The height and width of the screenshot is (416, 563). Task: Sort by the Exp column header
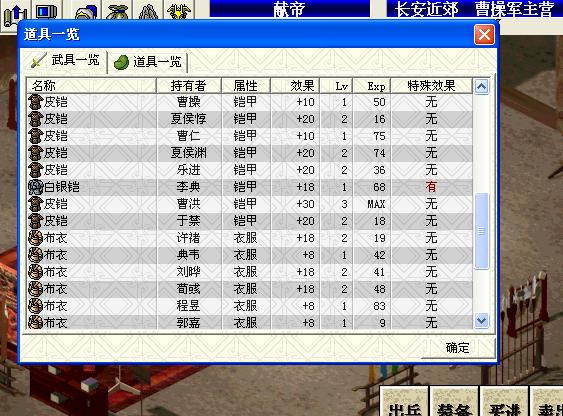372,86
